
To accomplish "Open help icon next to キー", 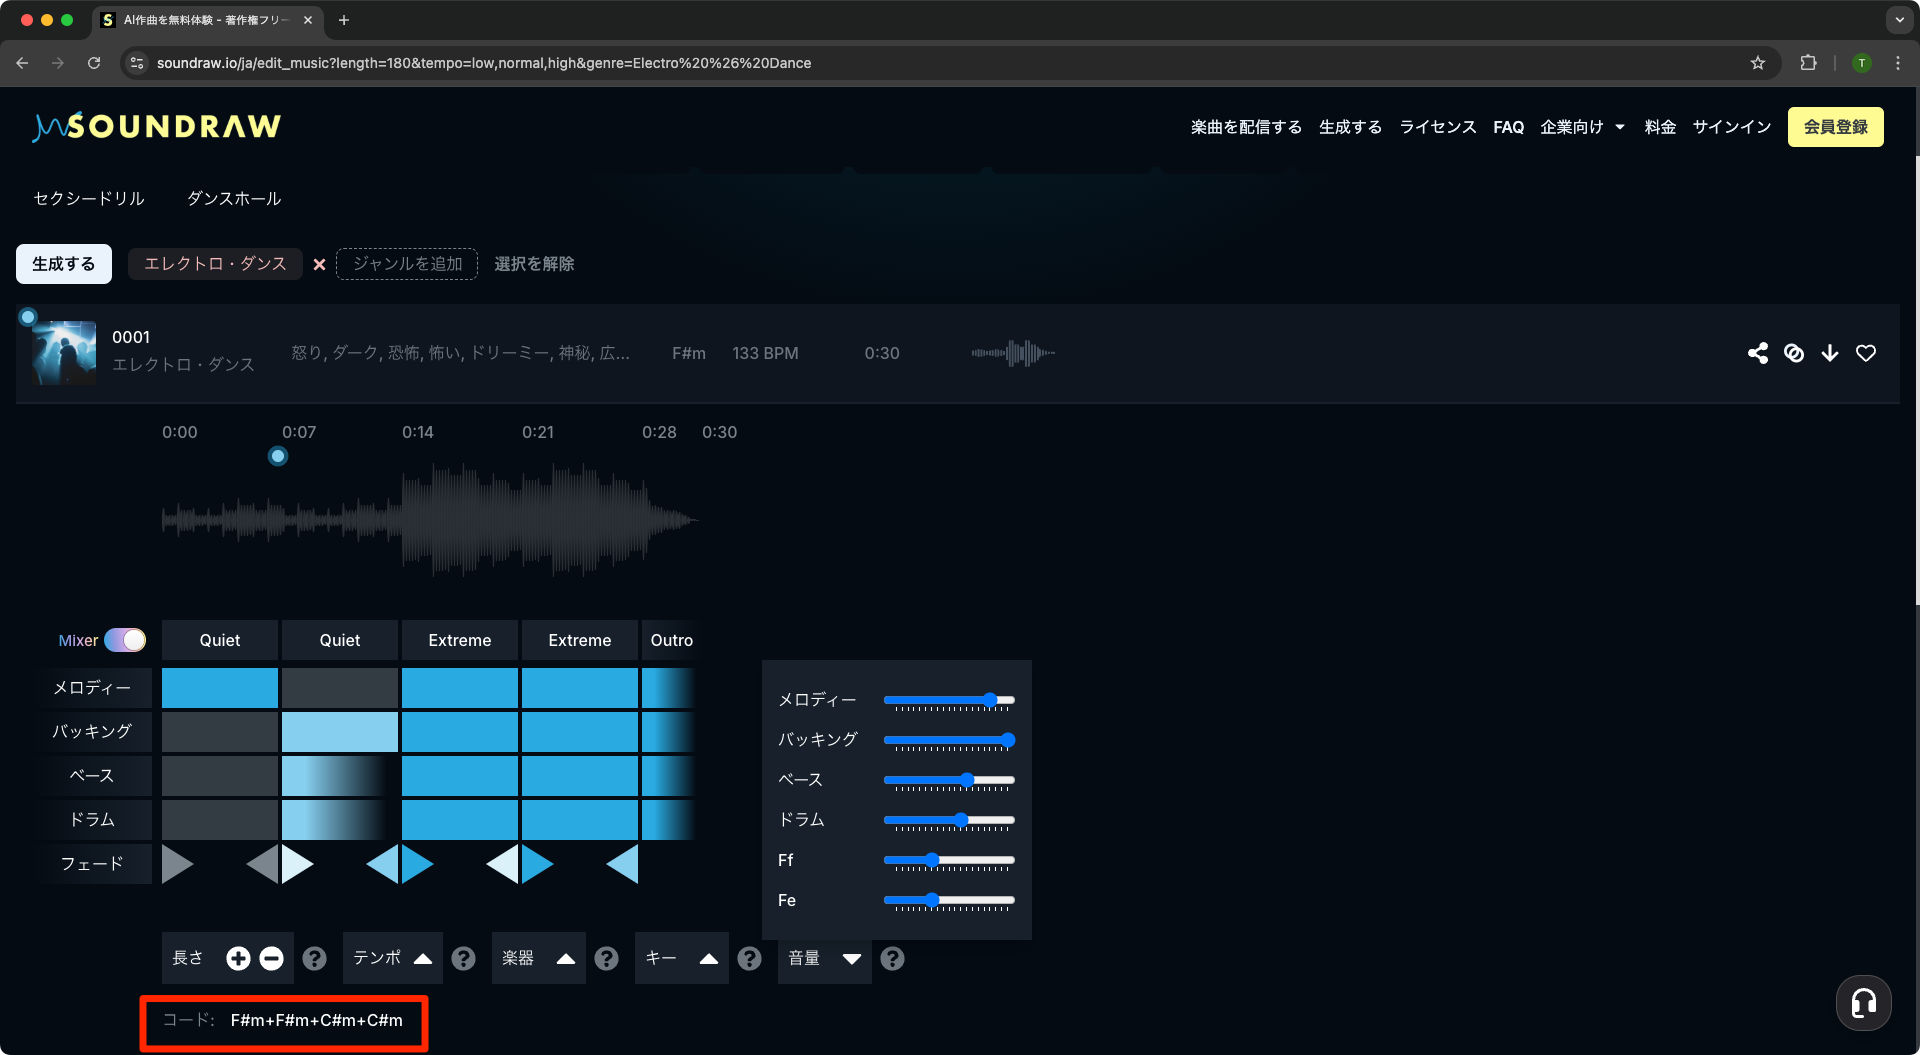I will point(750,959).
